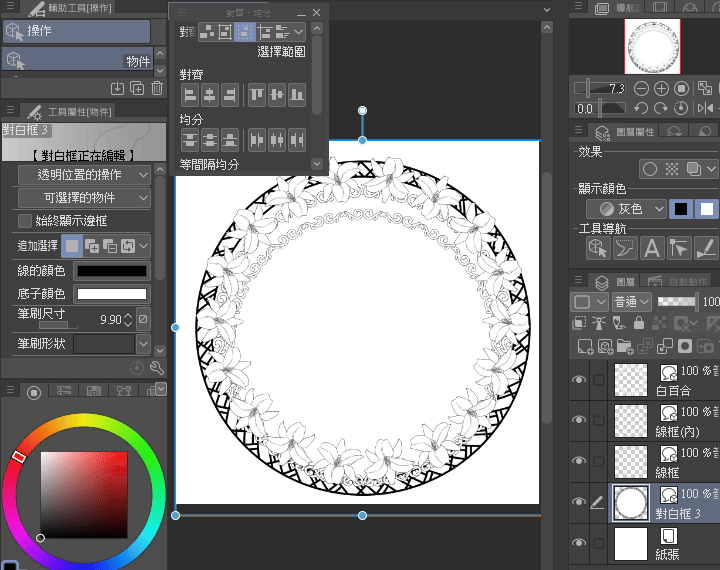The image size is (720, 570).
Task: Hide the 白百合 layer
Action: pos(579,380)
